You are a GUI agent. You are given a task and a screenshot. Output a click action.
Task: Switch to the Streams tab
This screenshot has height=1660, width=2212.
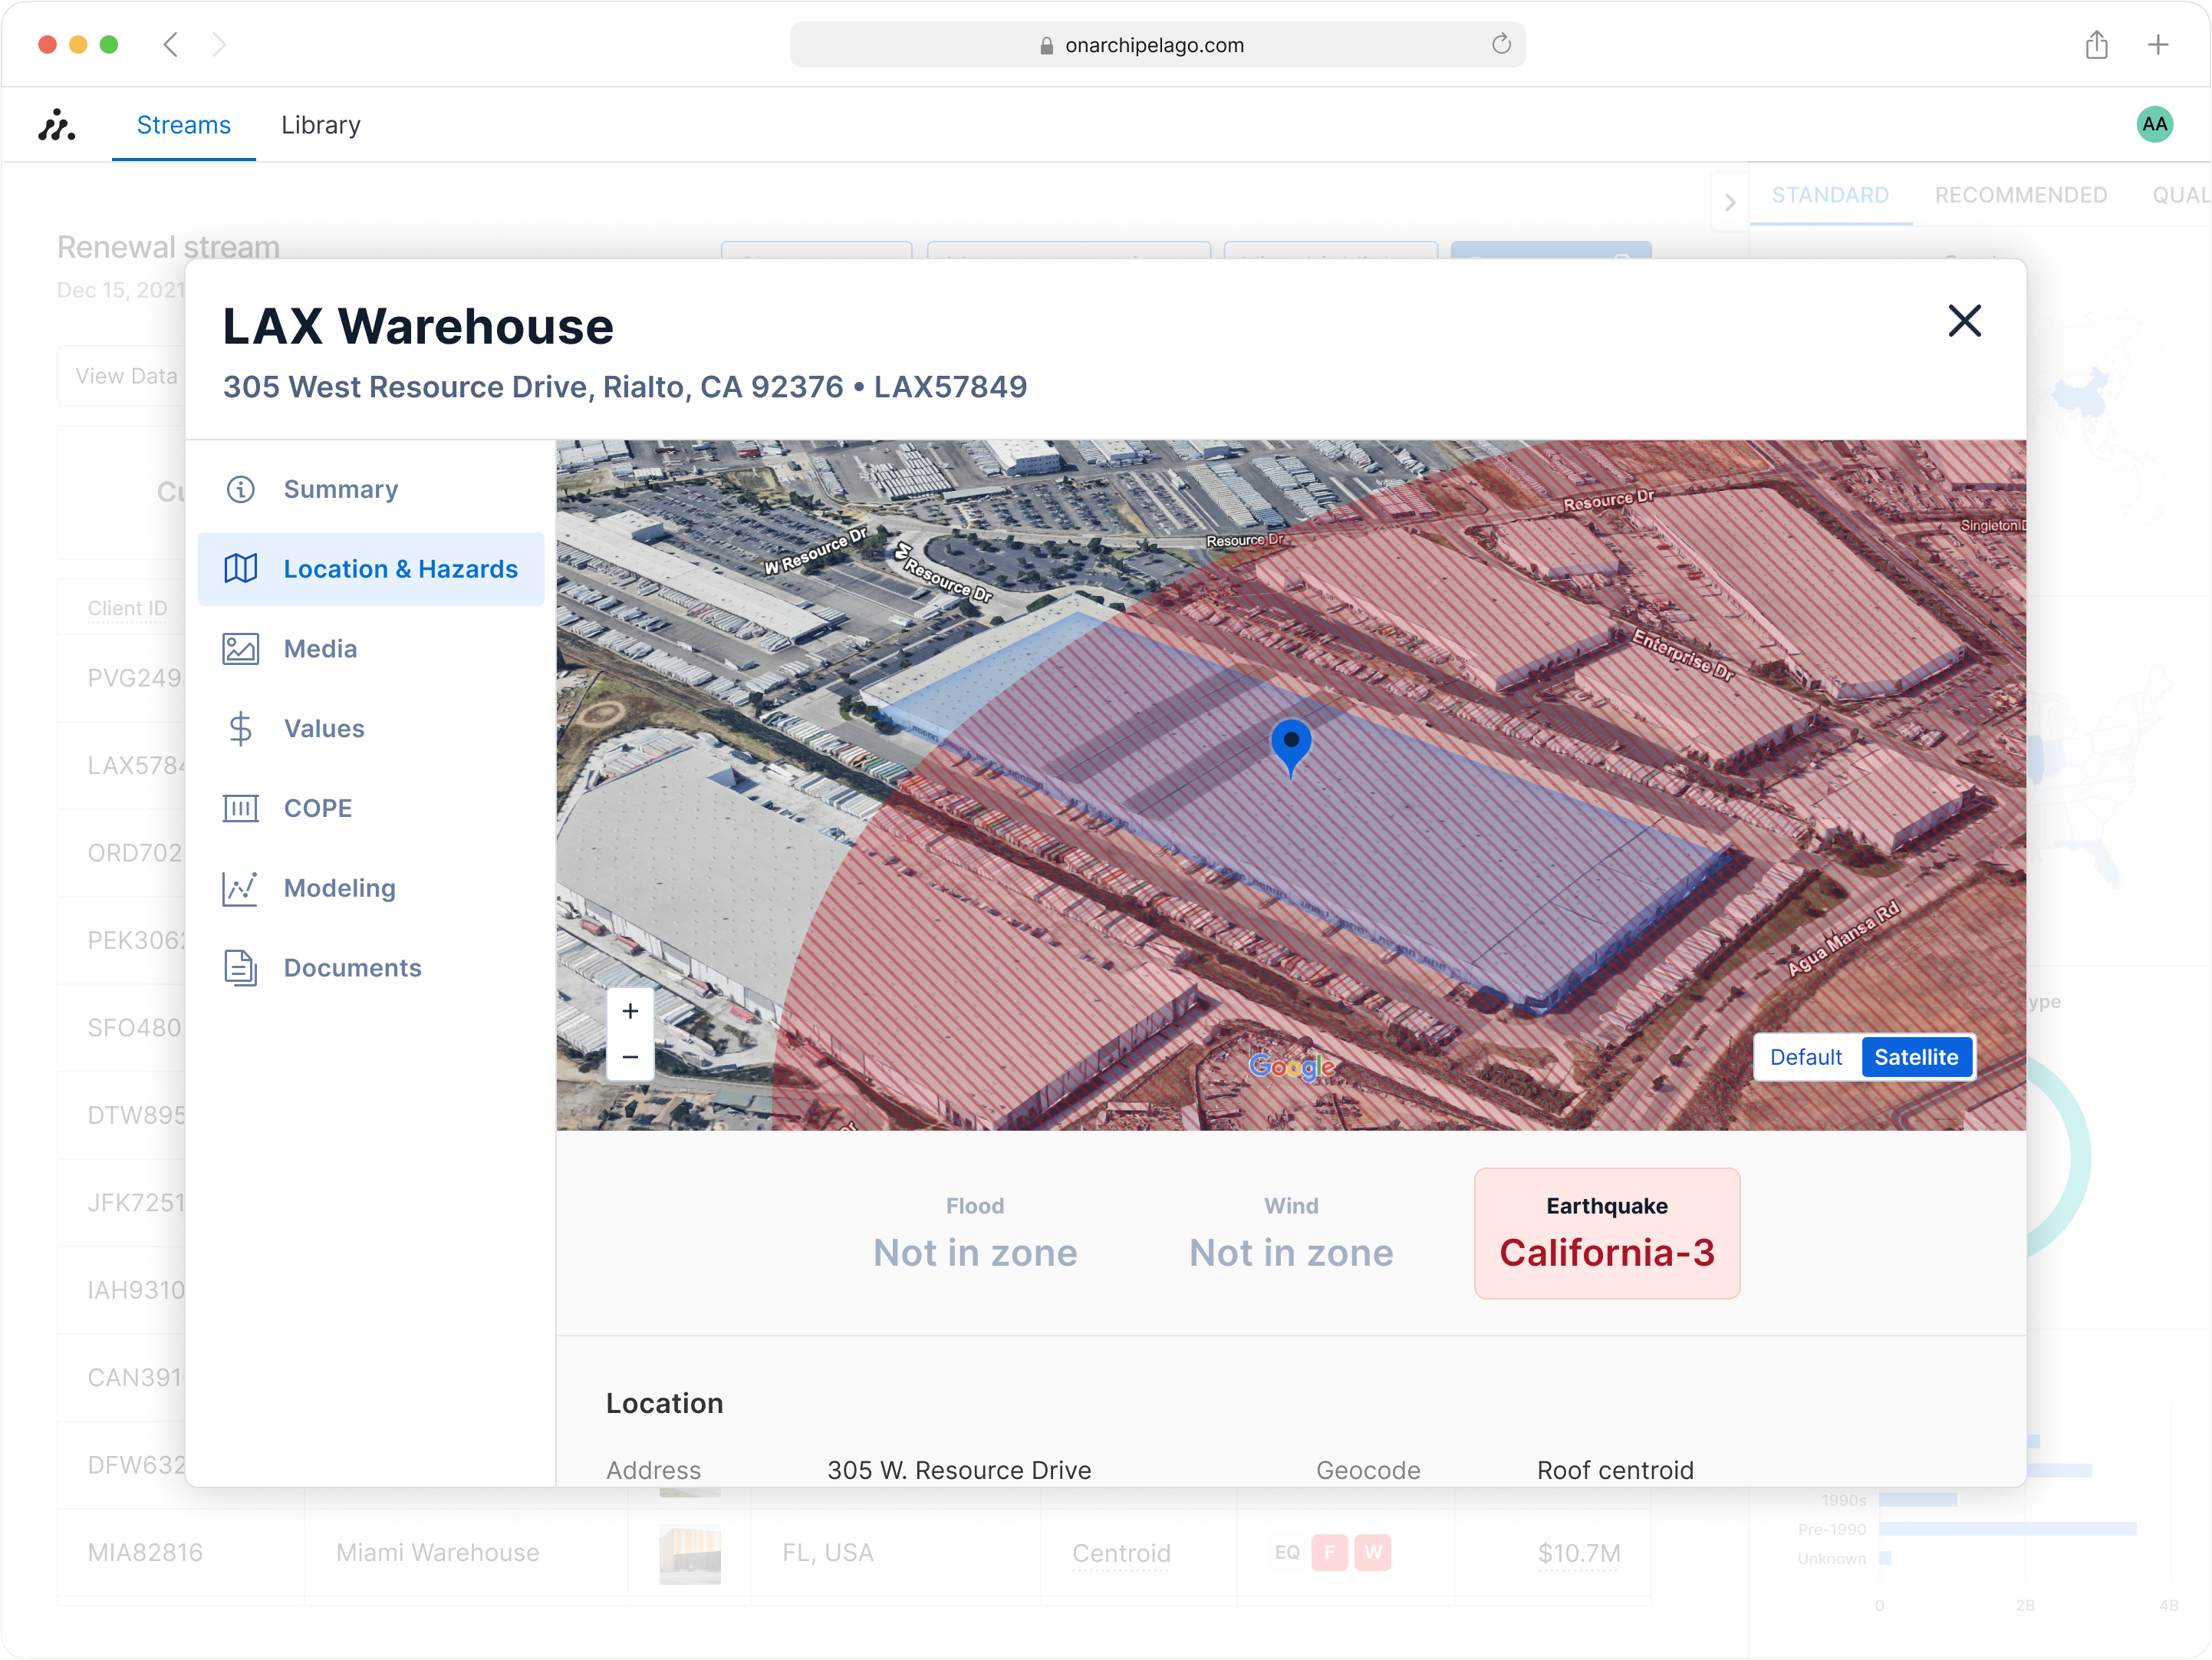(x=183, y=125)
